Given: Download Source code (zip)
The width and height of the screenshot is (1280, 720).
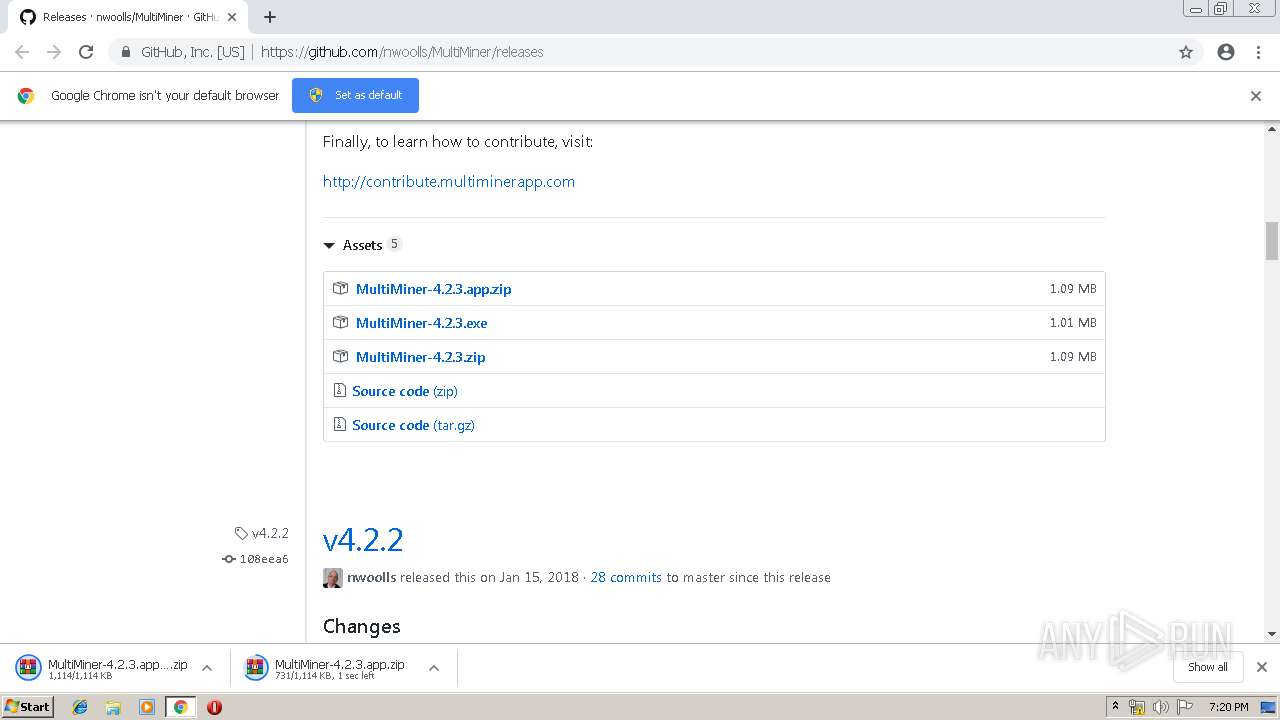Looking at the screenshot, I should coord(404,391).
